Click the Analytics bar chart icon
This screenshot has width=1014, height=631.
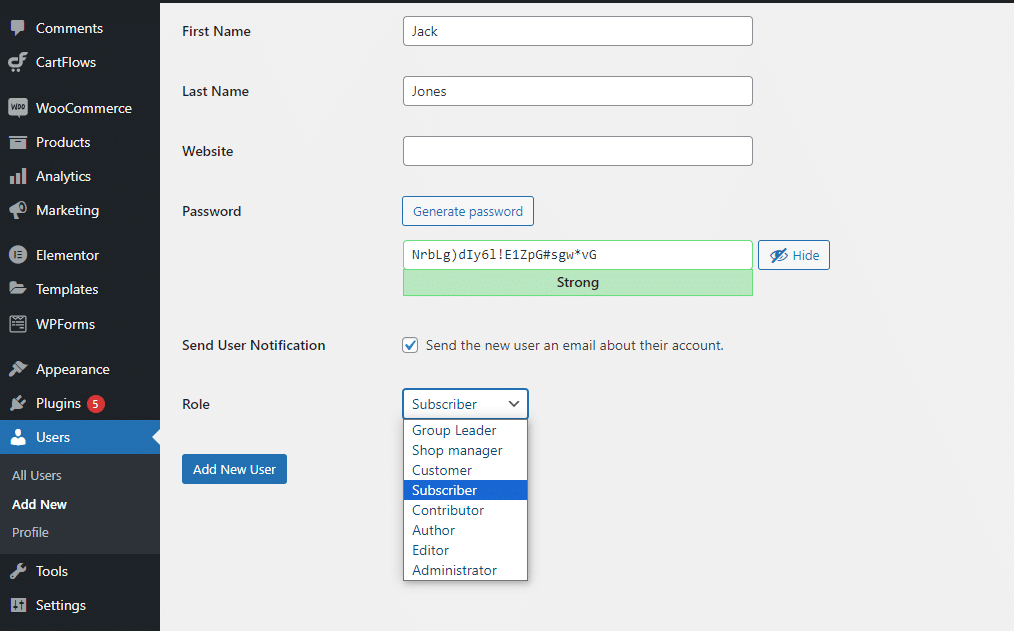coord(18,176)
